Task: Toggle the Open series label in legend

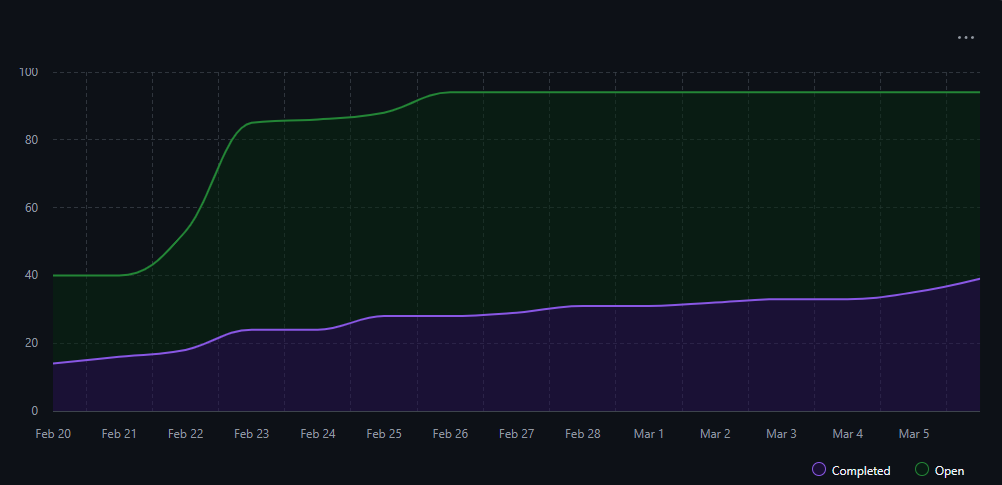Action: (949, 471)
